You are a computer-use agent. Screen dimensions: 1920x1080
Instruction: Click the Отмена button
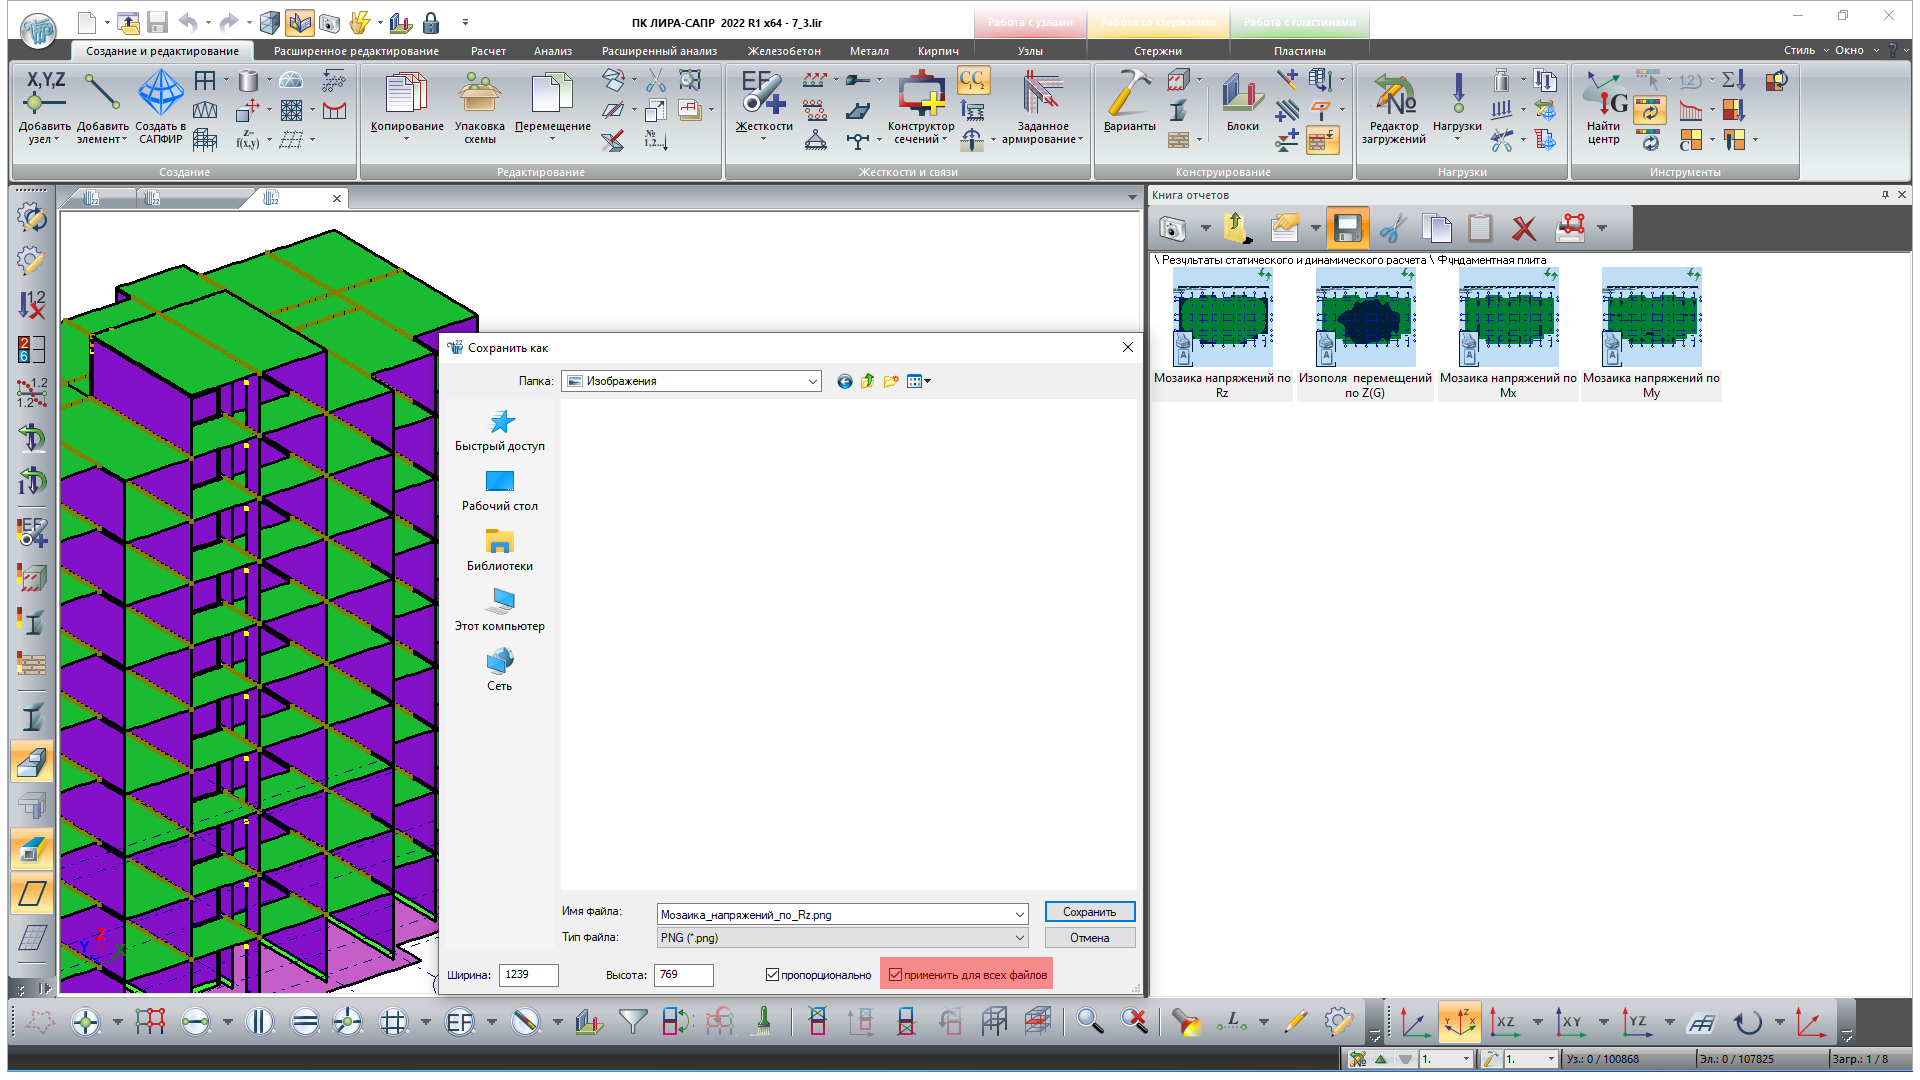pyautogui.click(x=1089, y=938)
